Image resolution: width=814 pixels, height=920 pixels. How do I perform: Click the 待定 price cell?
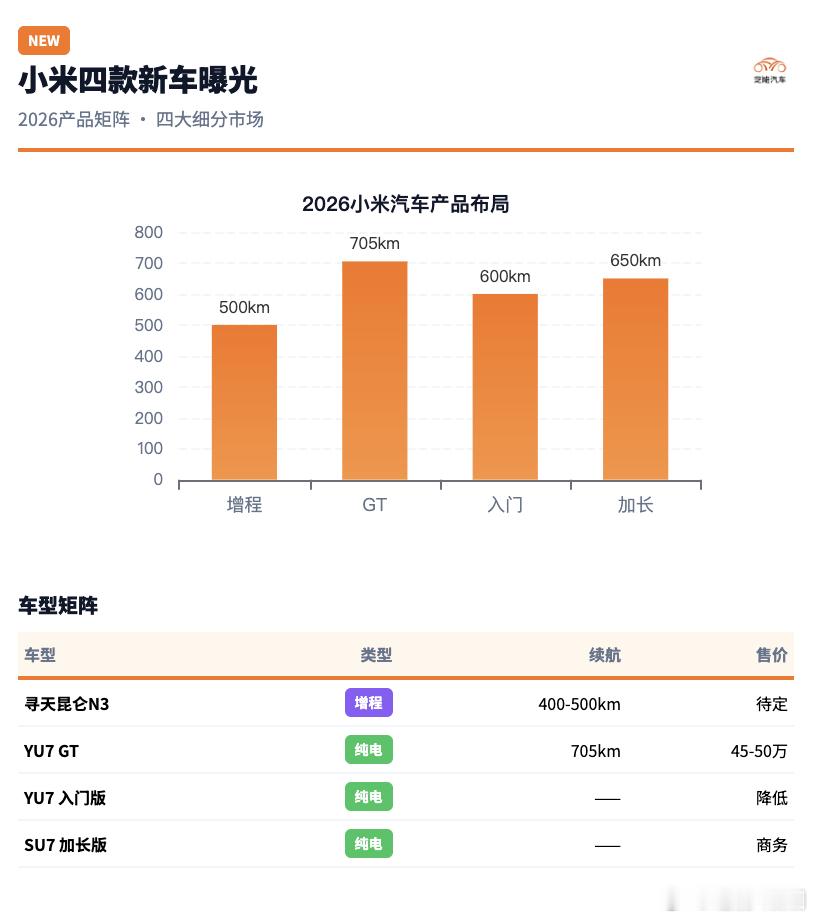point(772,704)
